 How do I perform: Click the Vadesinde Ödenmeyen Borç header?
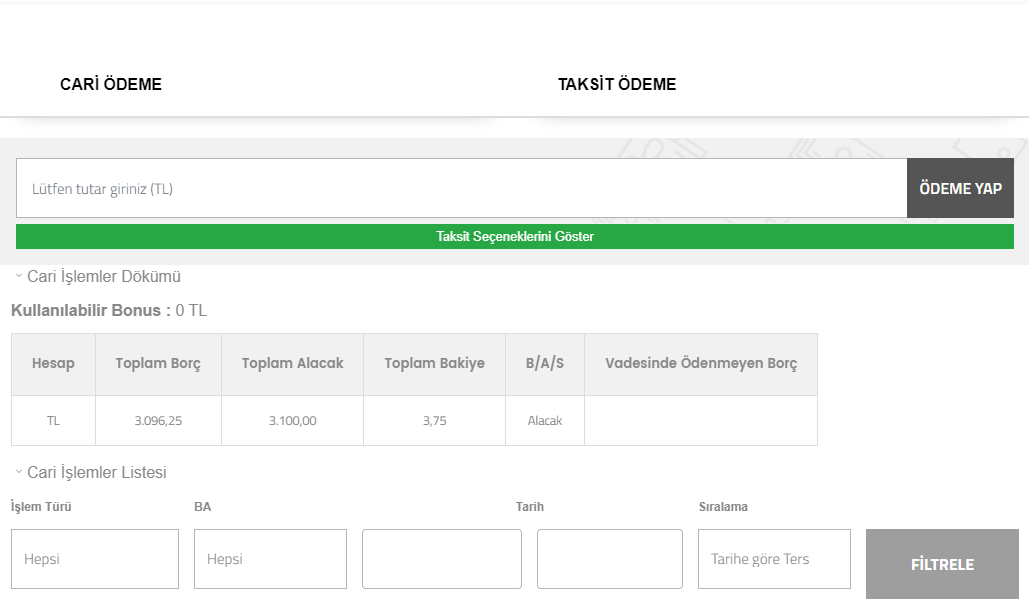coord(700,364)
